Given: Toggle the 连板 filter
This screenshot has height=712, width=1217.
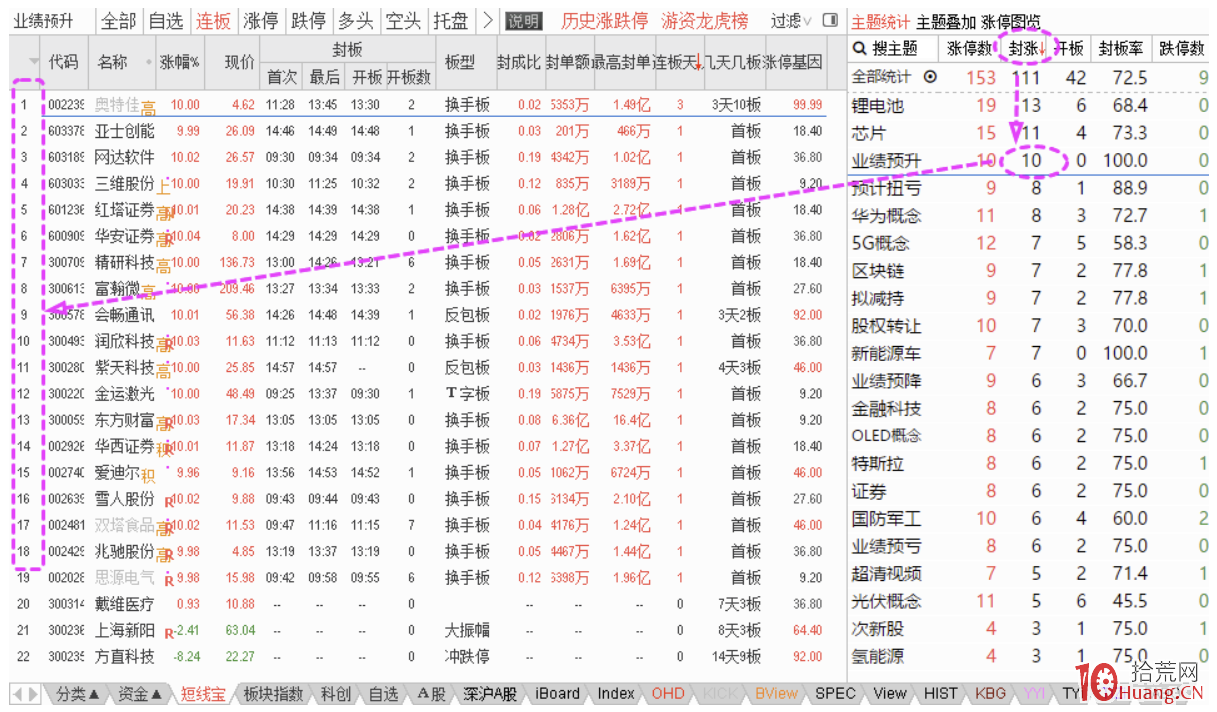Looking at the screenshot, I should point(214,20).
